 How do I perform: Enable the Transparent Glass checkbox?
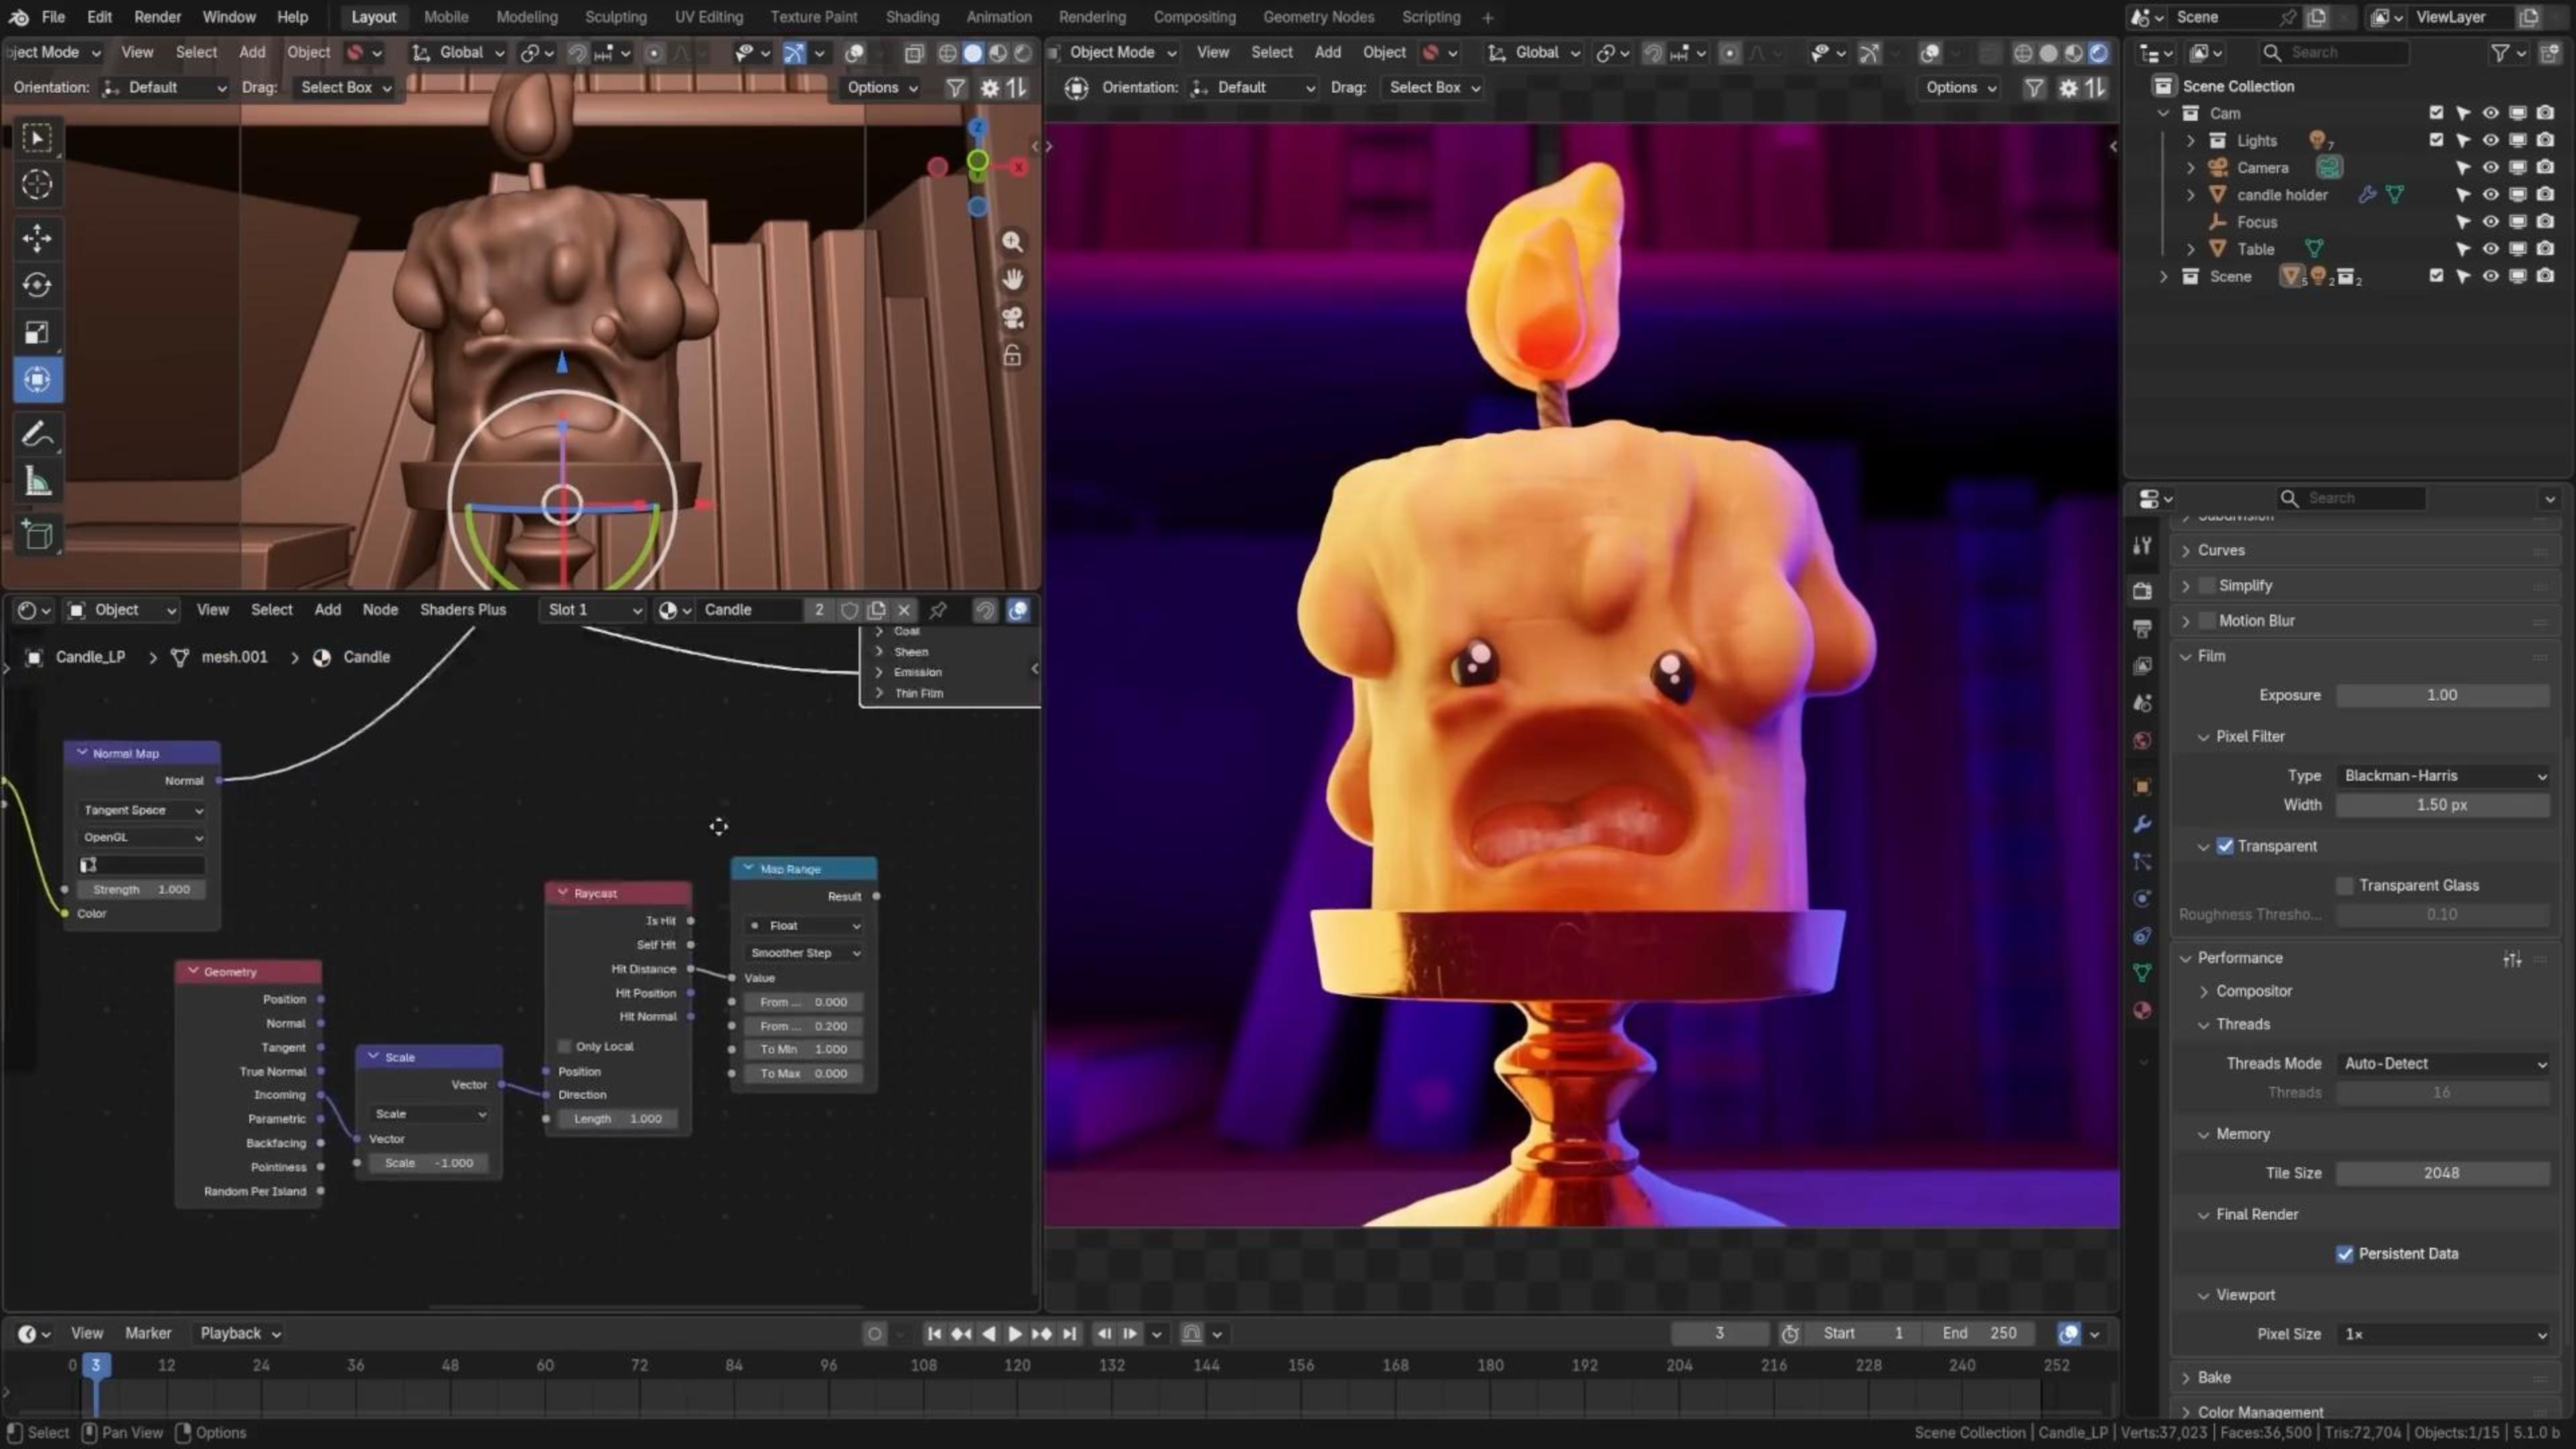click(x=2344, y=885)
